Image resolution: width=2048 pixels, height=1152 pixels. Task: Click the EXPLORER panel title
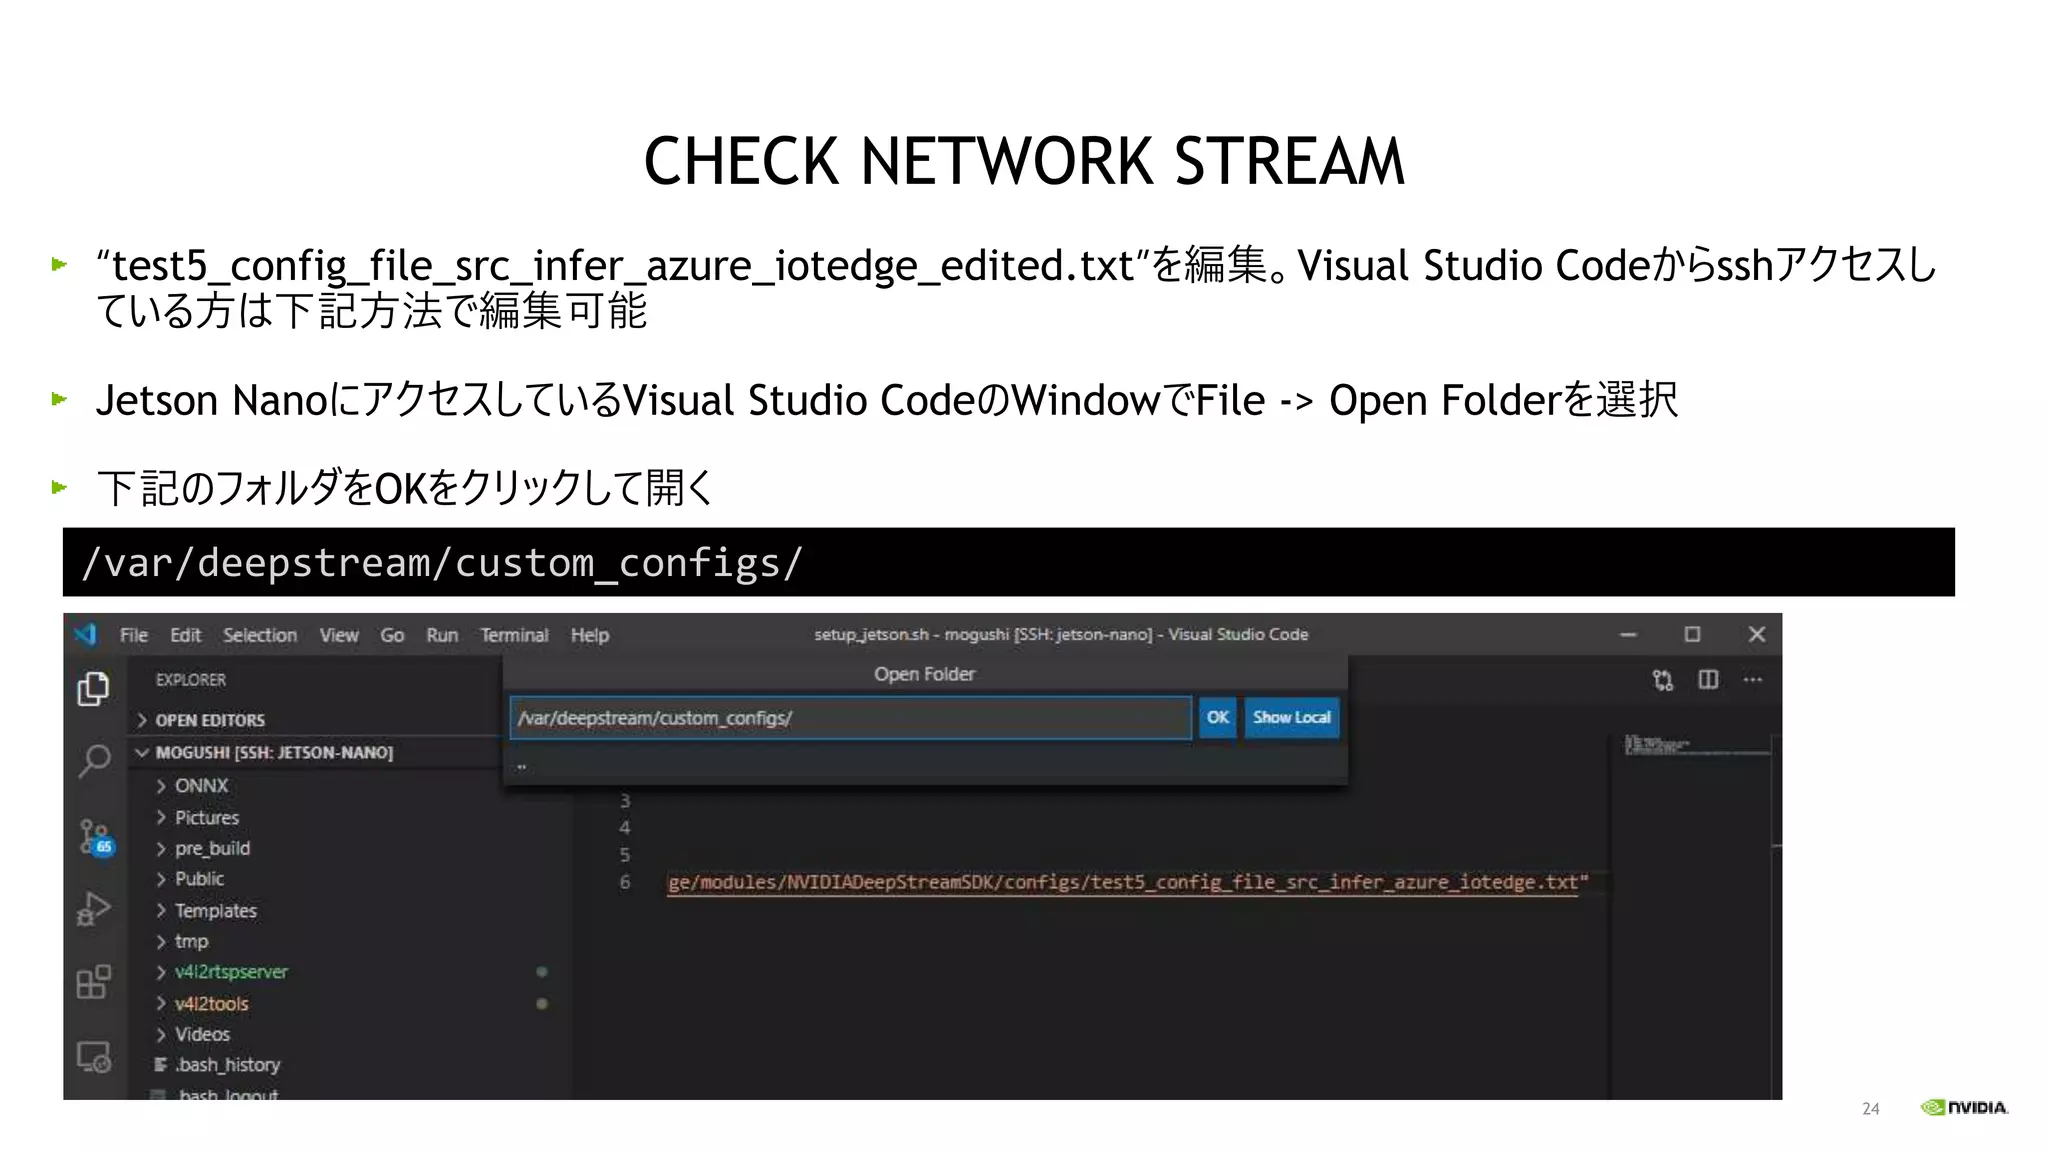coord(191,680)
